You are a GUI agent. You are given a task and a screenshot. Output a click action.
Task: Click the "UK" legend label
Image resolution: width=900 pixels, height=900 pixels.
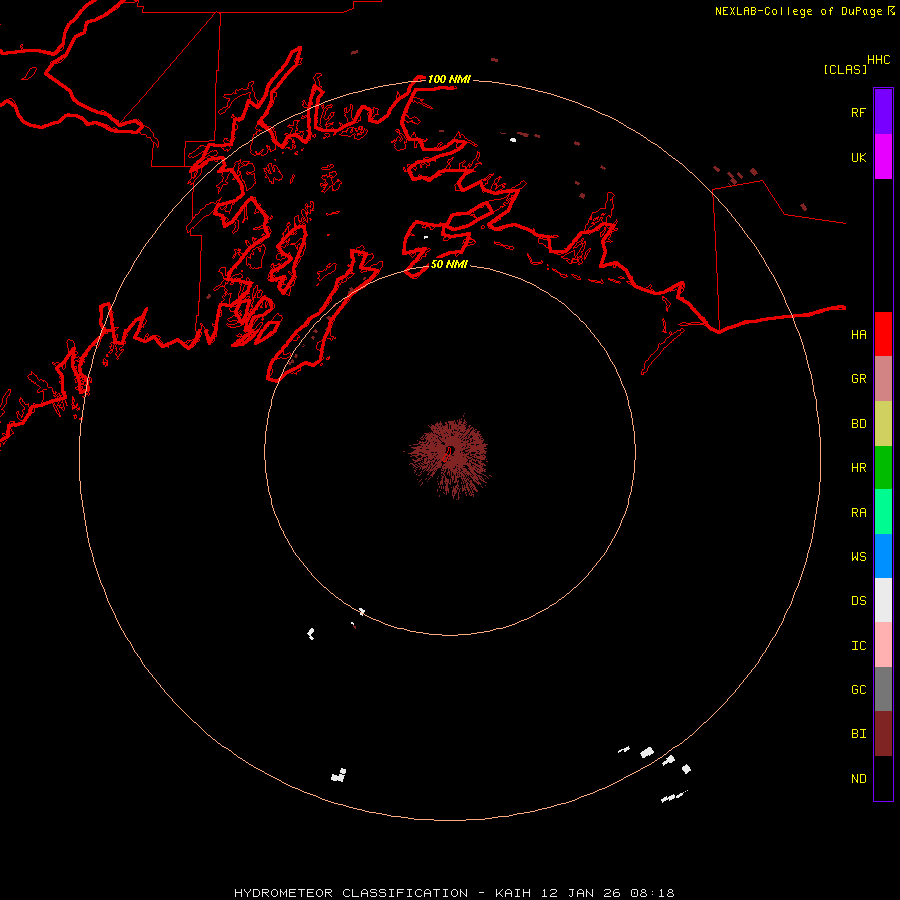(858, 157)
